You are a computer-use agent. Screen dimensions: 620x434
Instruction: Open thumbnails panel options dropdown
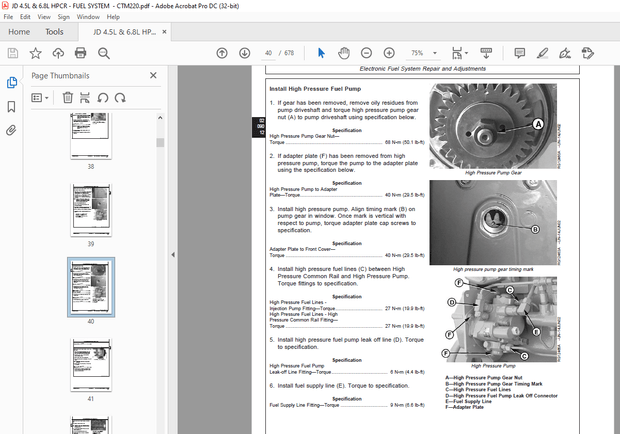point(41,97)
